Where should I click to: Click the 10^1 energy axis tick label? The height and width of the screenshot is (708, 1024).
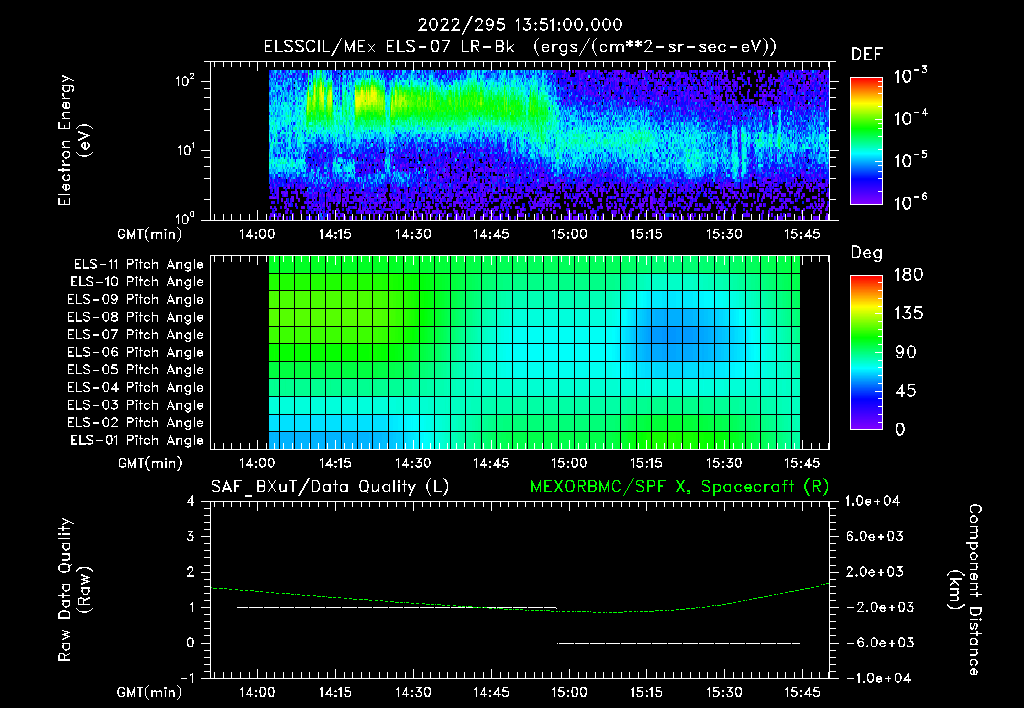pyautogui.click(x=185, y=150)
